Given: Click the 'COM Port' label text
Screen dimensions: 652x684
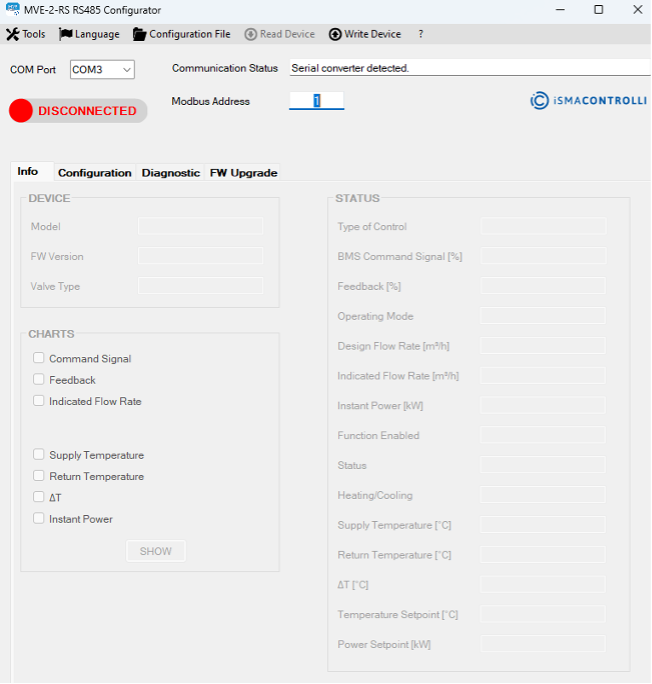Looking at the screenshot, I should point(33,70).
